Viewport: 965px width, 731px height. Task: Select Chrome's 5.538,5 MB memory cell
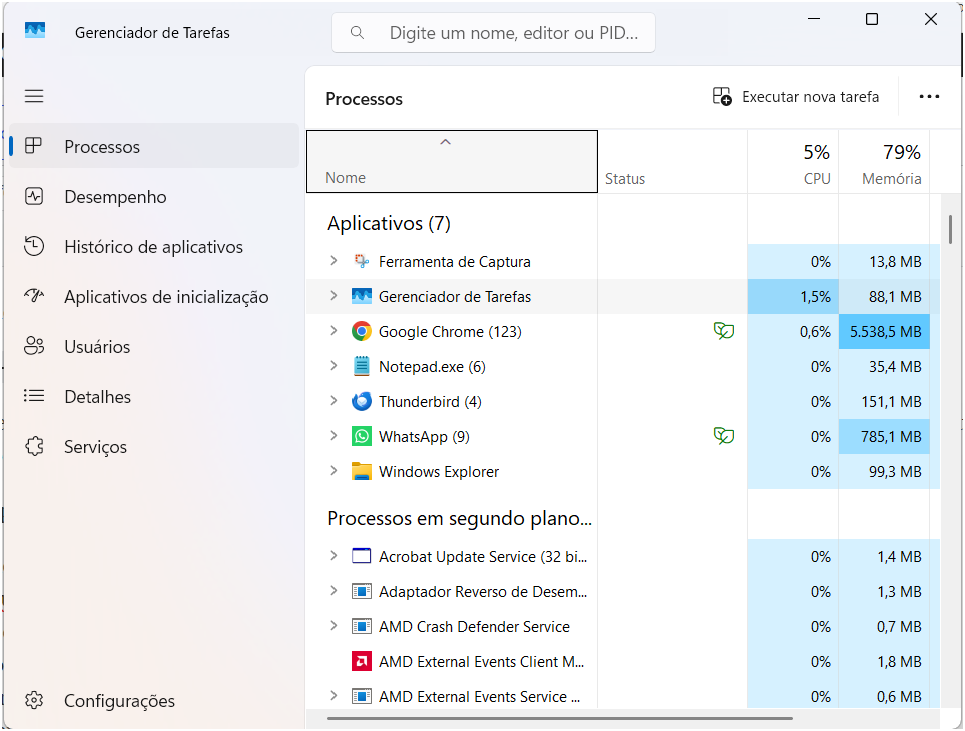[884, 332]
